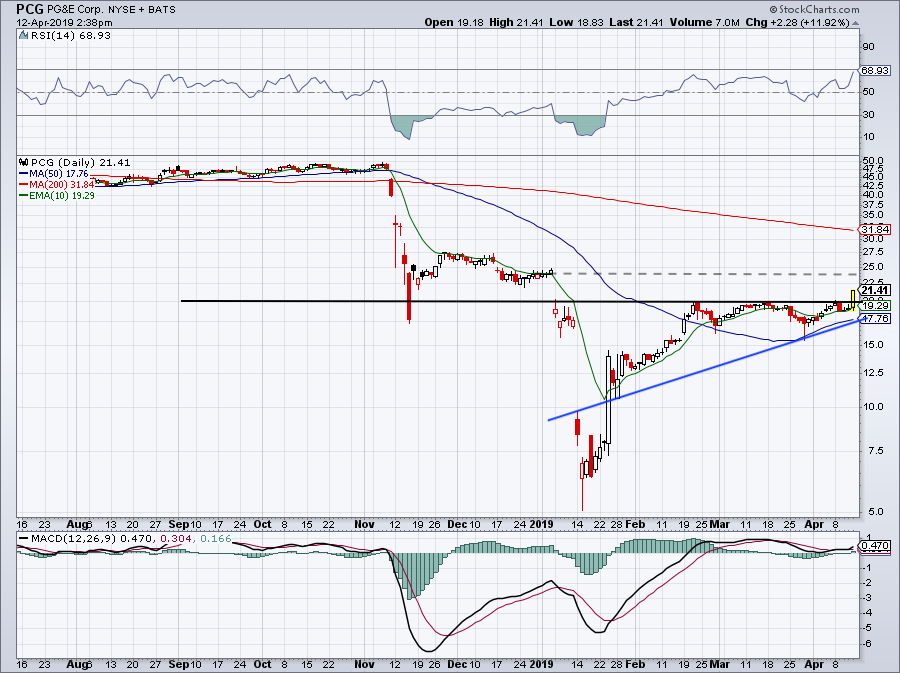Click the 'MA(200) 31.84' legend text
900x673 pixels.
click(x=61, y=185)
